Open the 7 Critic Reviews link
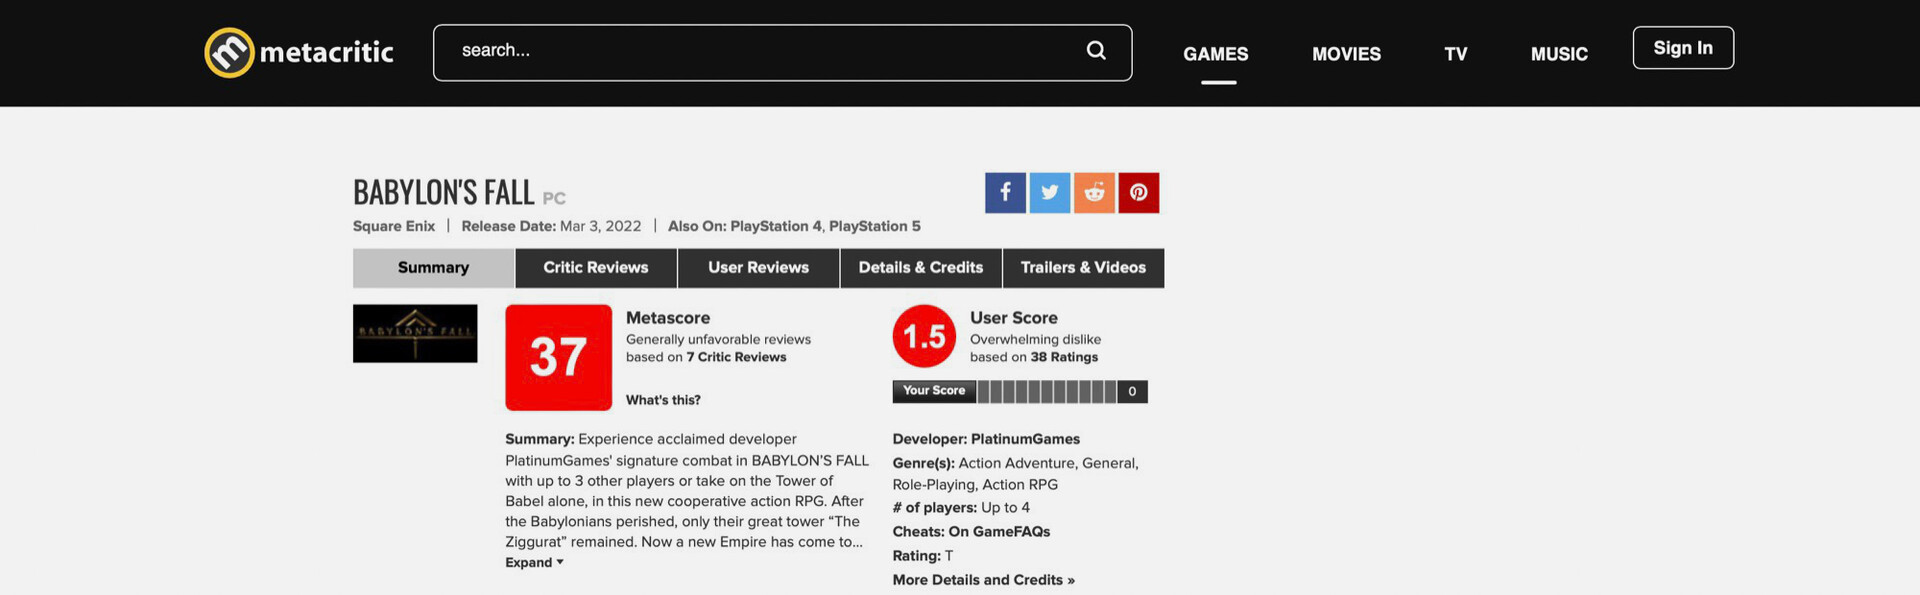 [736, 357]
